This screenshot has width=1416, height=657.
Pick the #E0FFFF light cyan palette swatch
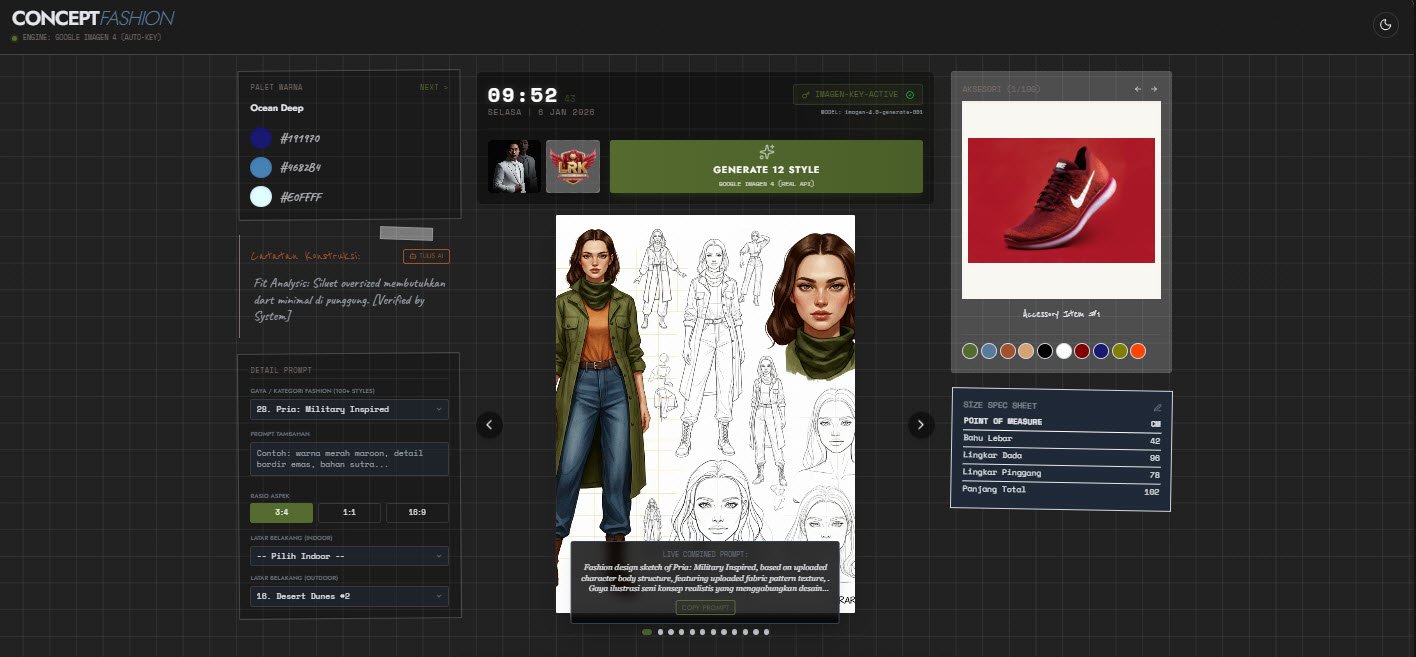261,197
